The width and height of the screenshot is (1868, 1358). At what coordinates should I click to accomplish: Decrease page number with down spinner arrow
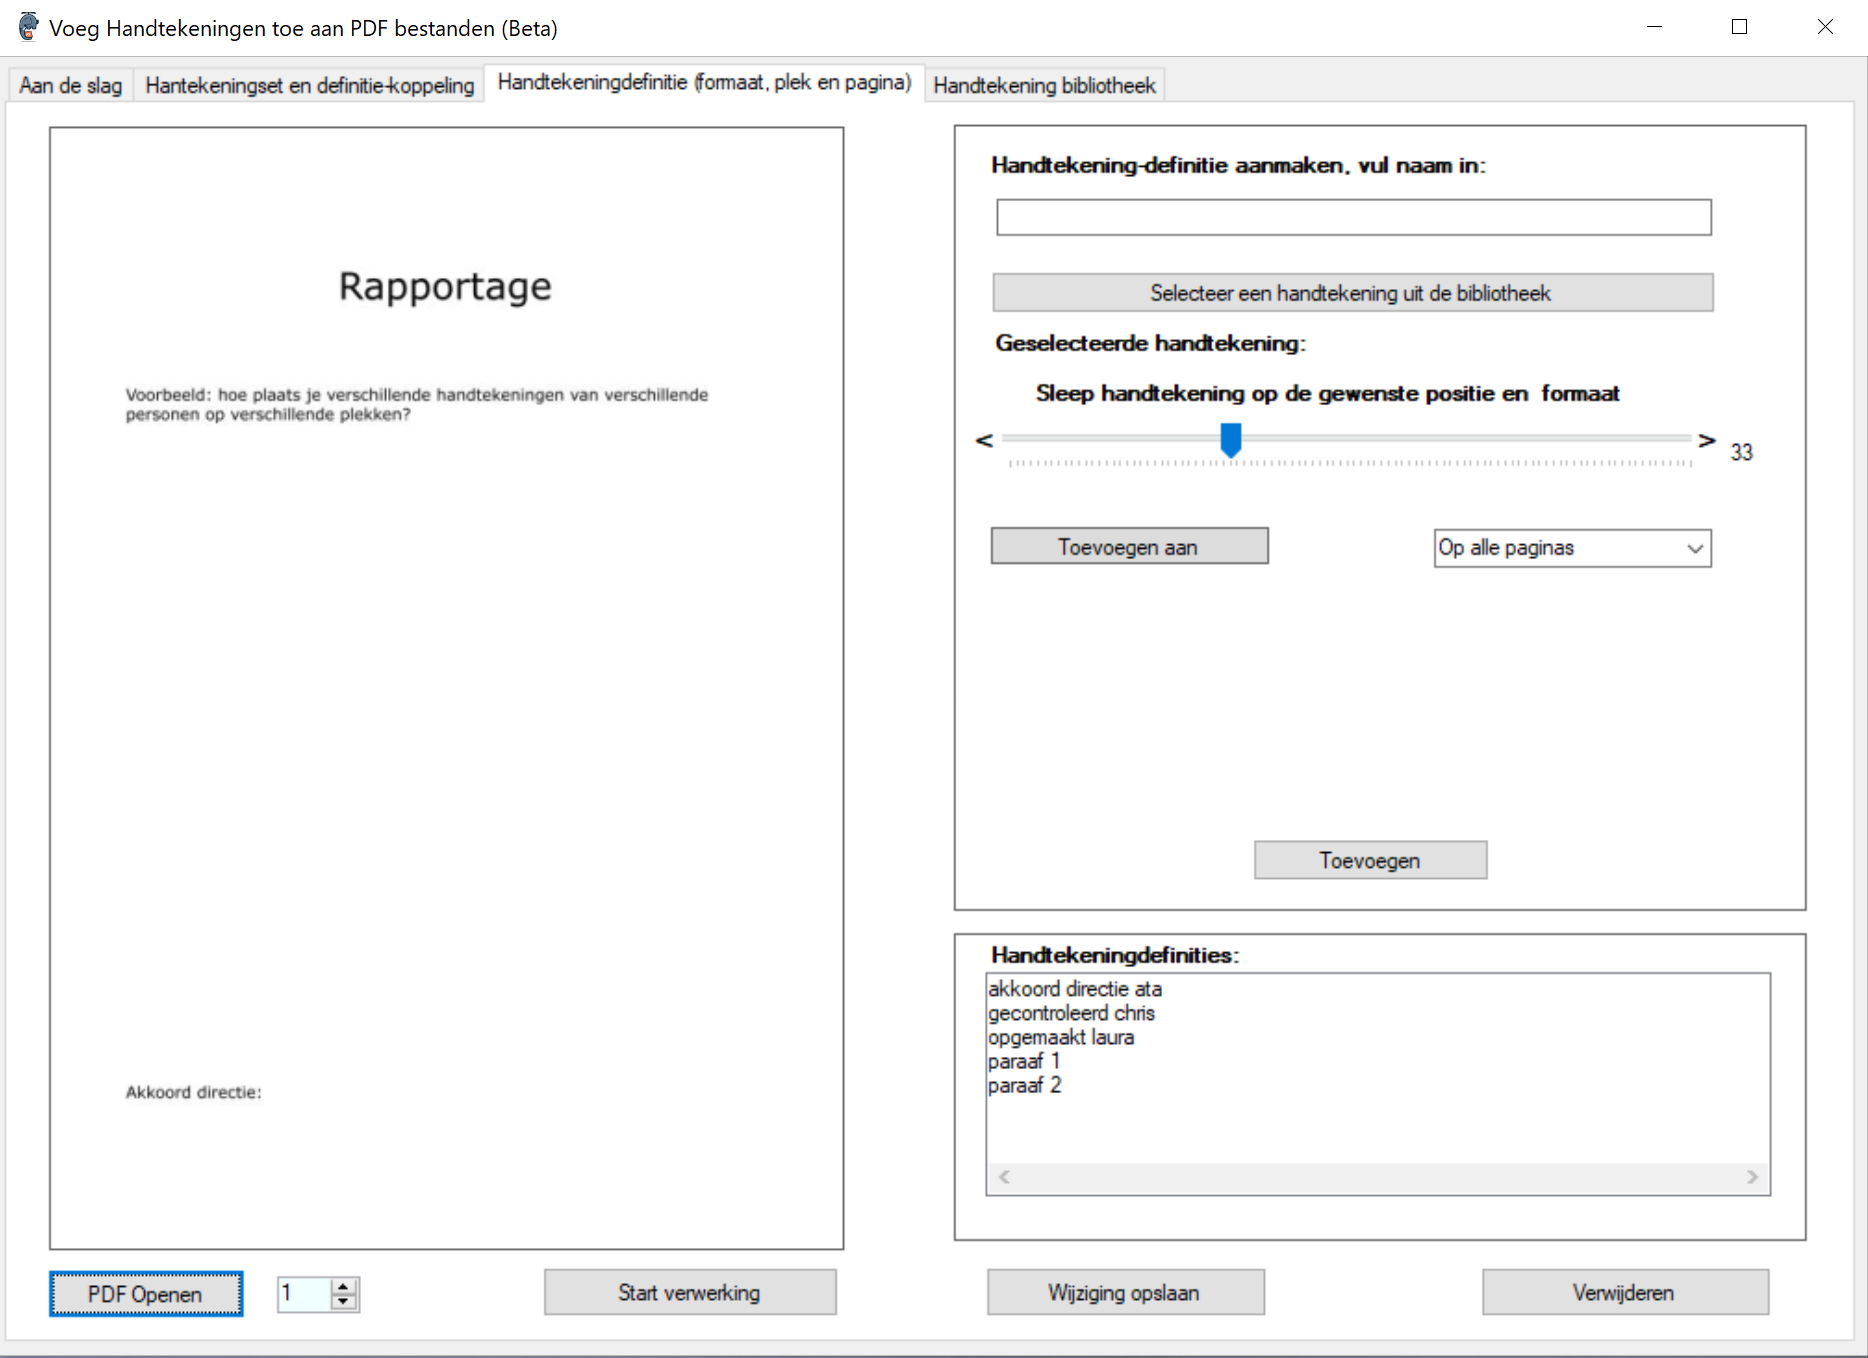[x=344, y=1301]
